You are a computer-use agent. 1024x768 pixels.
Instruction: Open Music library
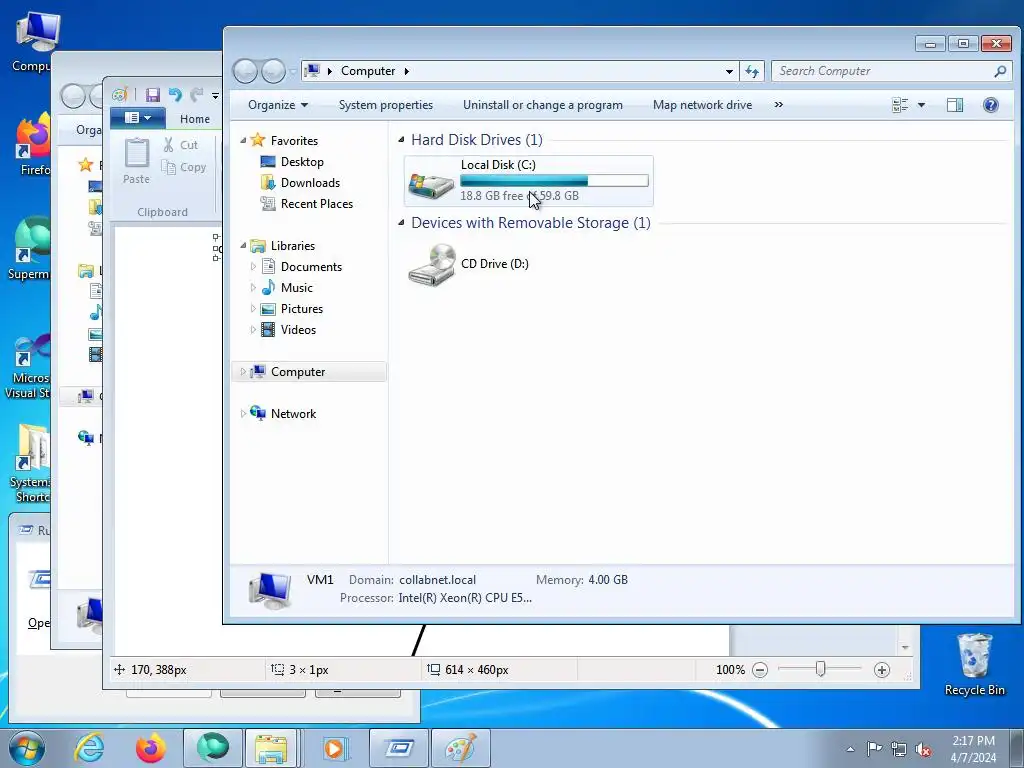point(296,287)
